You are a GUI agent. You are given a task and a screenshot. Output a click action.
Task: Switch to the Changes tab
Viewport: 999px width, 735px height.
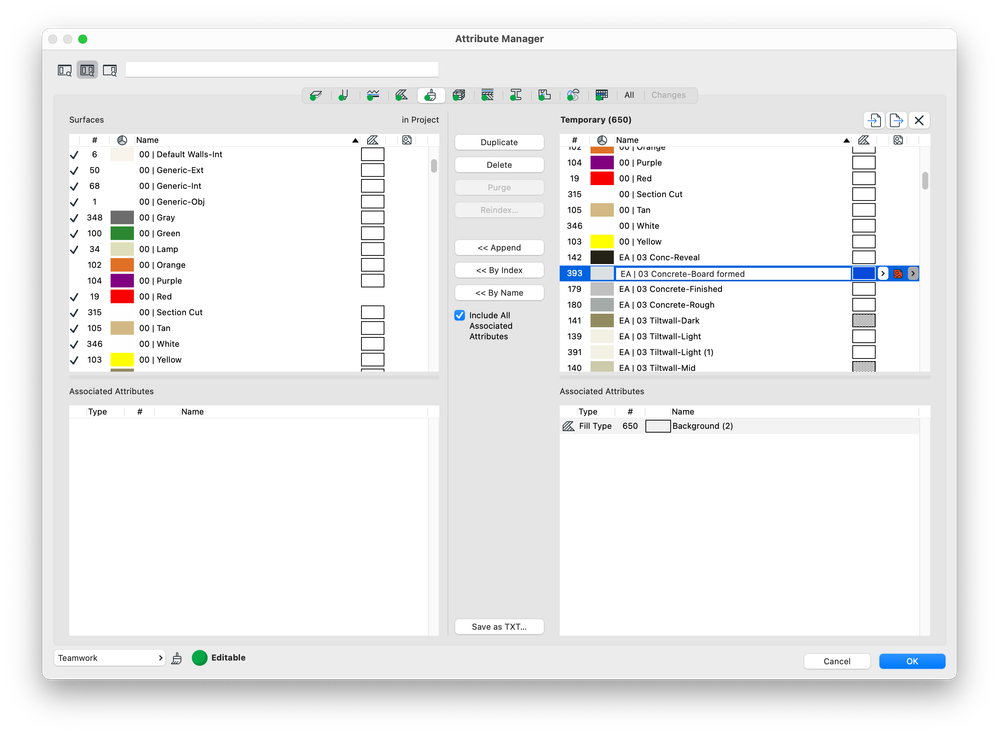pos(670,95)
